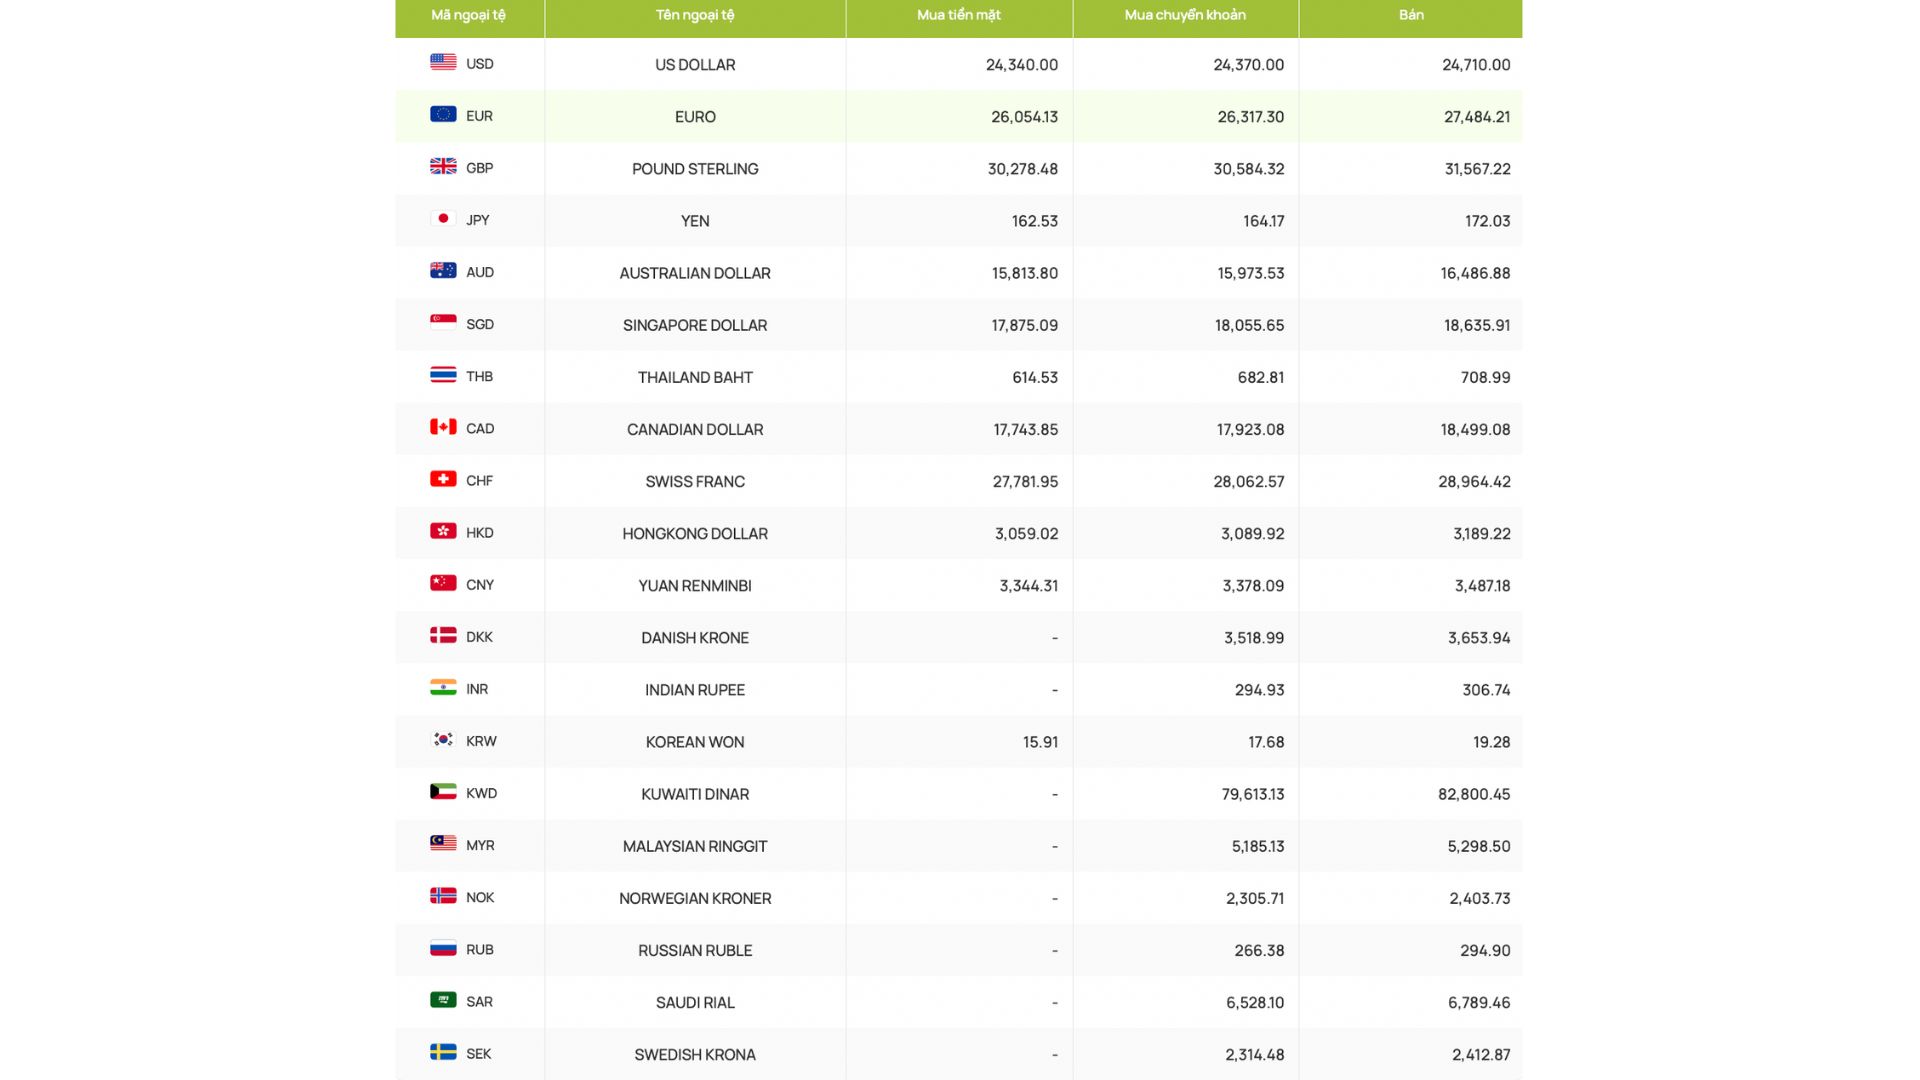Viewport: 1920px width, 1080px height.
Task: Select the EURO currency name cell
Action: click(x=694, y=117)
